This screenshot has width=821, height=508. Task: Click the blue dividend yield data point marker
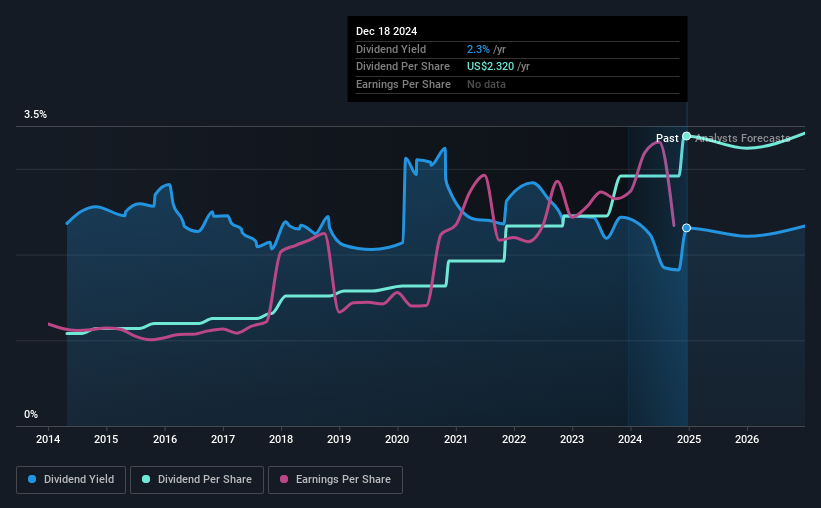tap(686, 228)
